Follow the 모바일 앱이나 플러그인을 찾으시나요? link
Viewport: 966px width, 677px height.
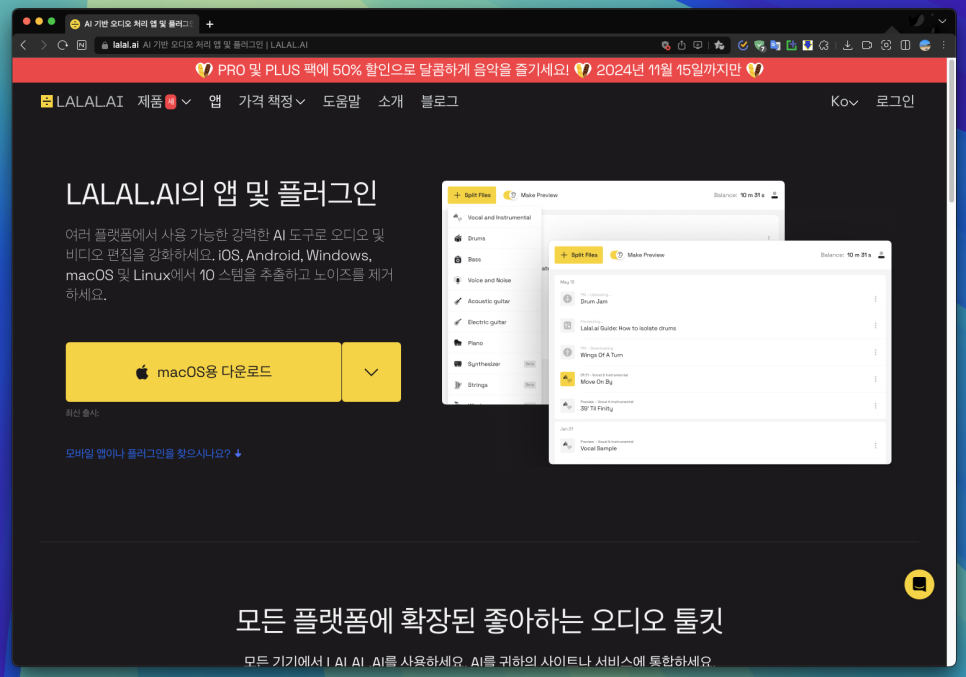click(x=153, y=453)
